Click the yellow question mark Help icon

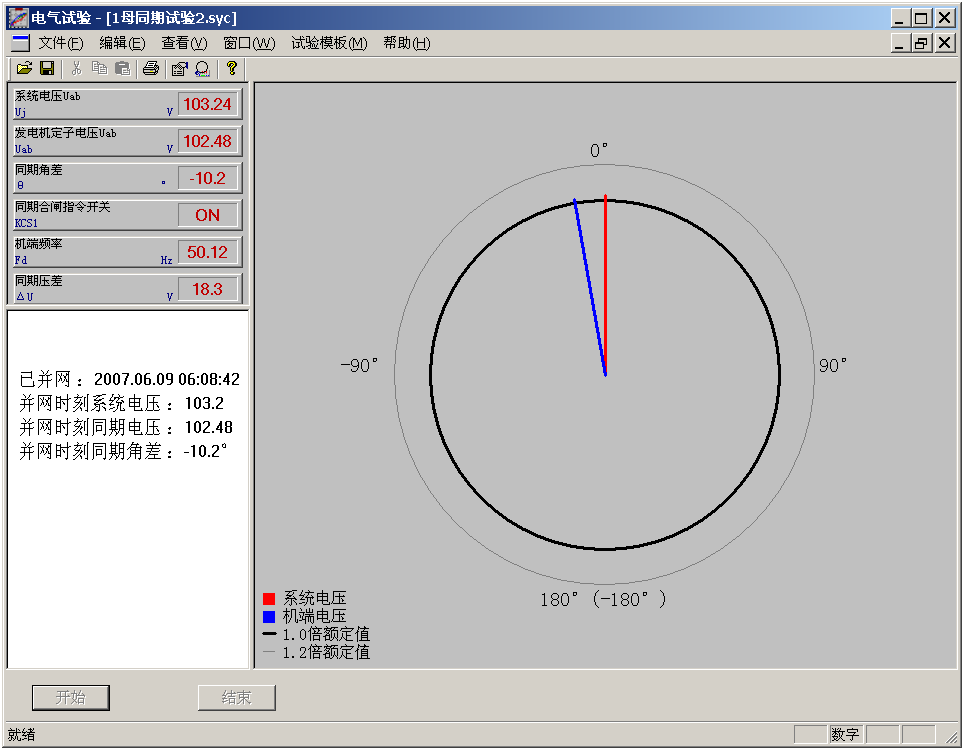coord(231,68)
